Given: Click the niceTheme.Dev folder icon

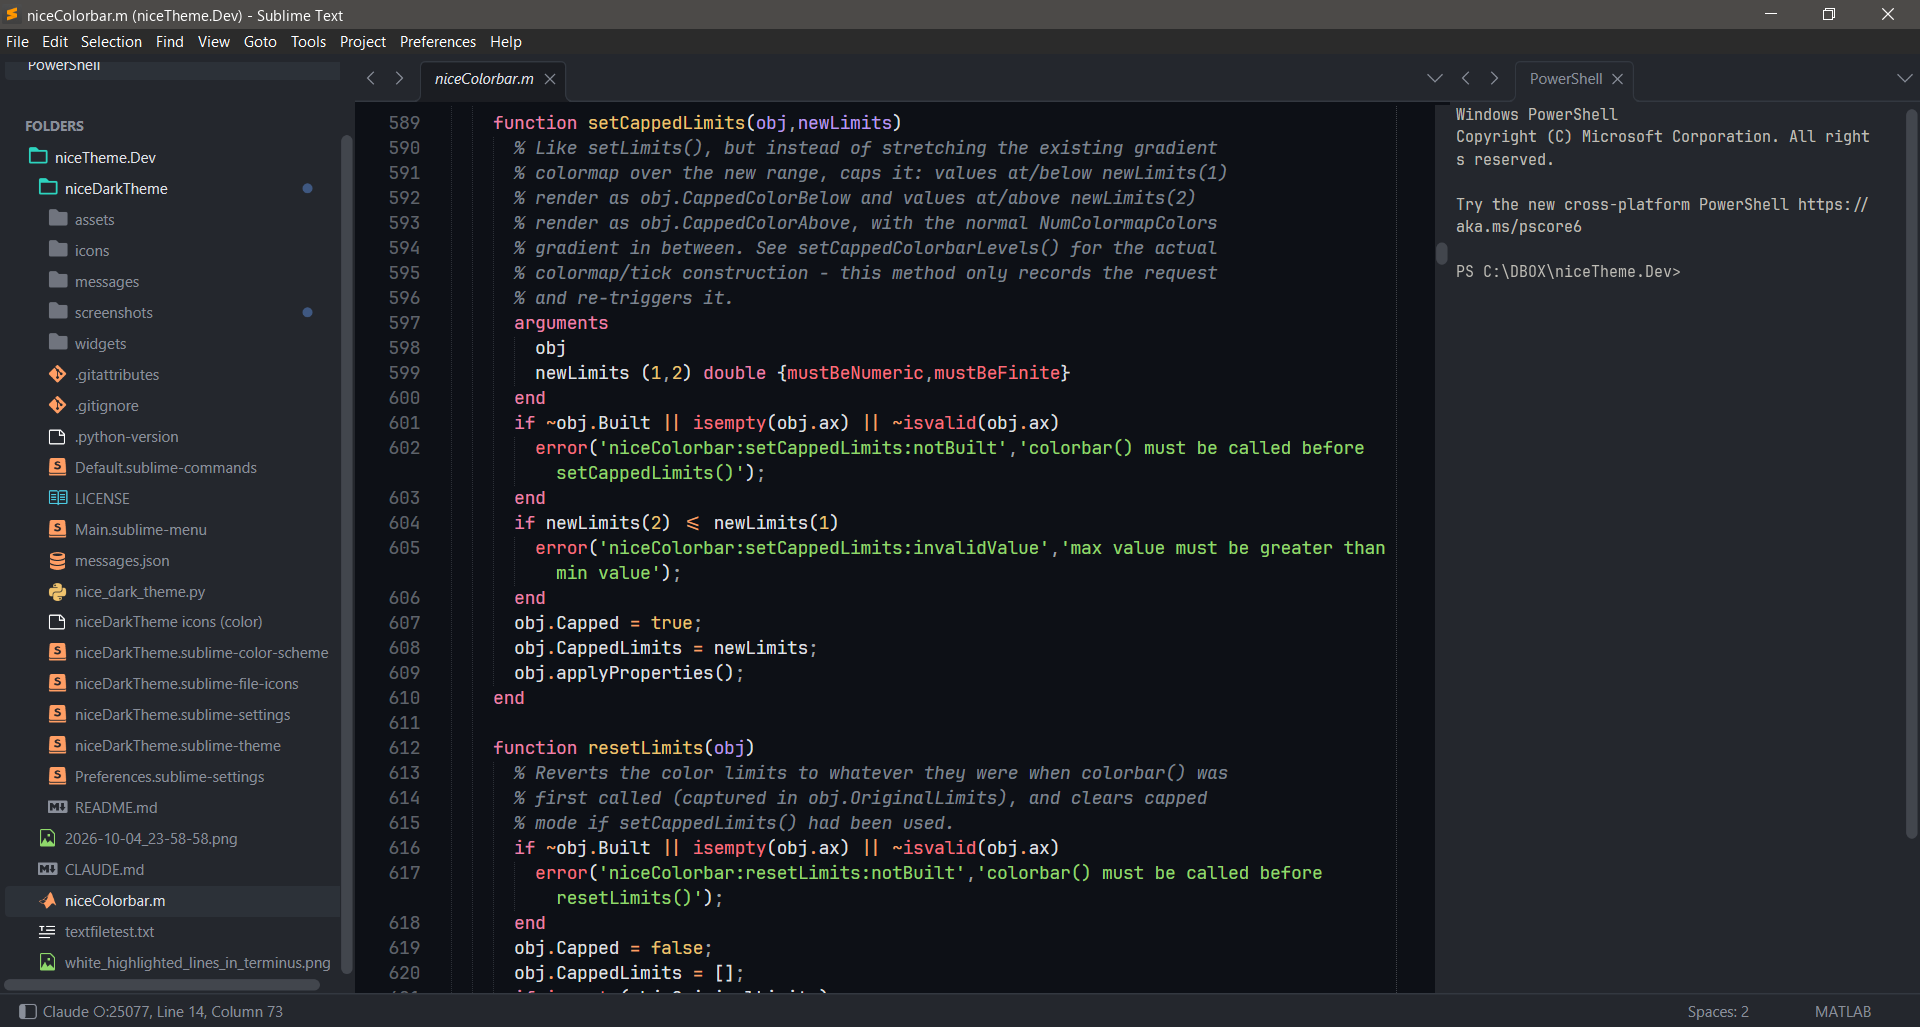Looking at the screenshot, I should point(38,156).
